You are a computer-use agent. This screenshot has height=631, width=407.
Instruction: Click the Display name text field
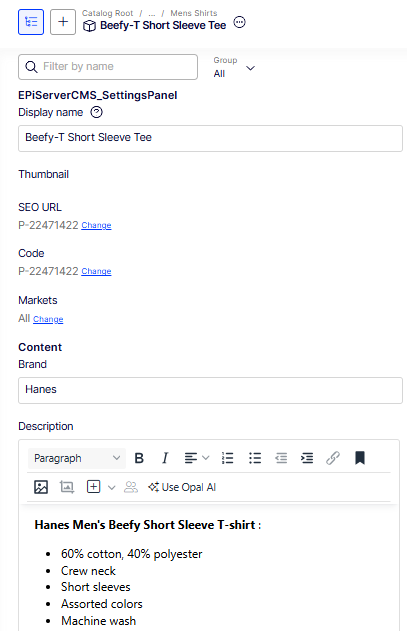pos(210,138)
